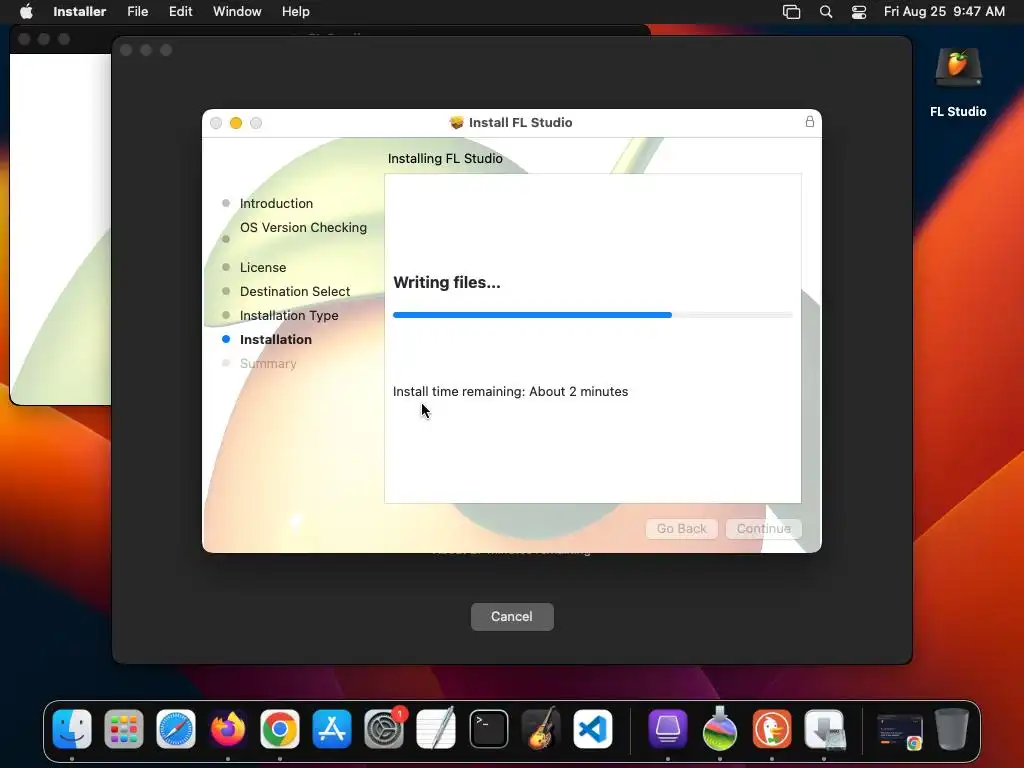
Task: Open Launchpad in the dock
Action: [x=124, y=729]
